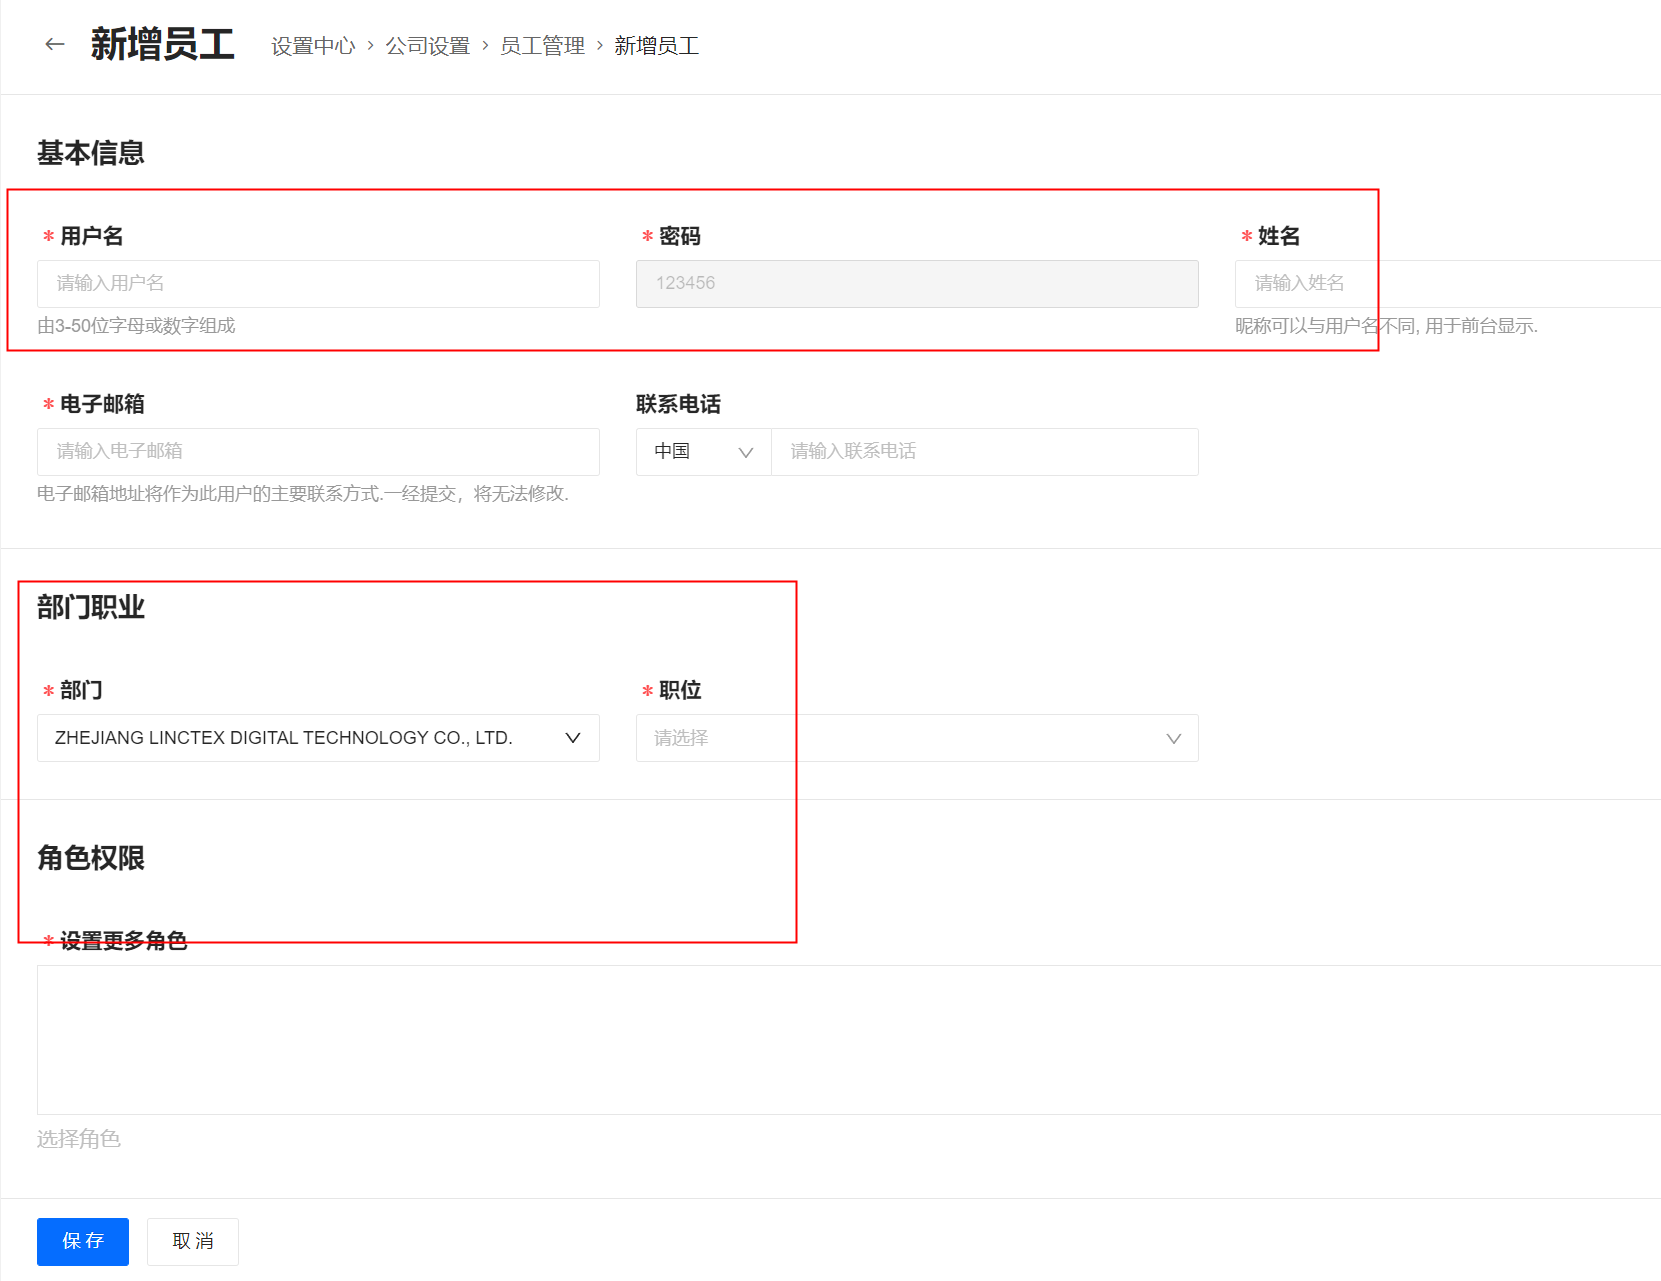Select the 电子邮箱 input field
The width and height of the screenshot is (1661, 1281).
tap(318, 452)
